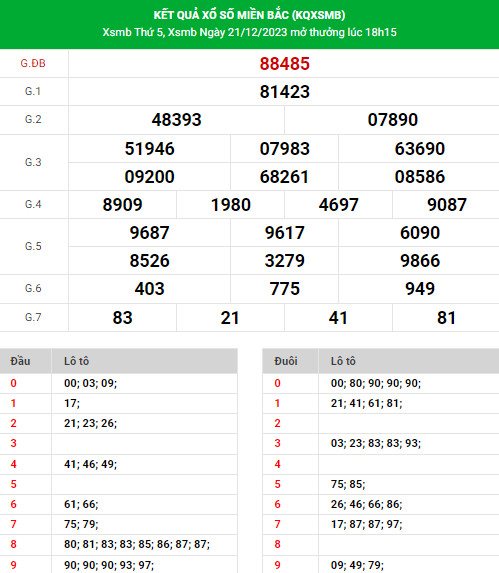Click G.5 number 3279
Image resolution: width=499 pixels, height=573 pixels.
pos(285,261)
